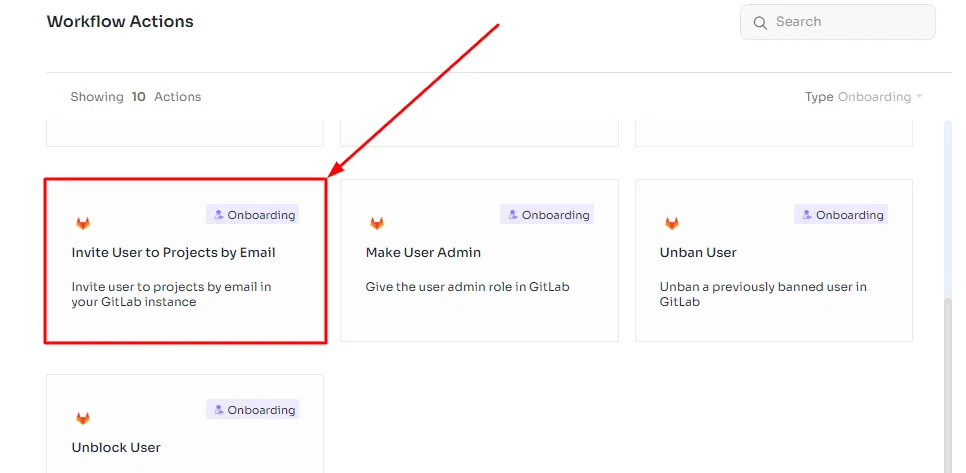Click Onboarding tag on Unblock User card

point(253,410)
